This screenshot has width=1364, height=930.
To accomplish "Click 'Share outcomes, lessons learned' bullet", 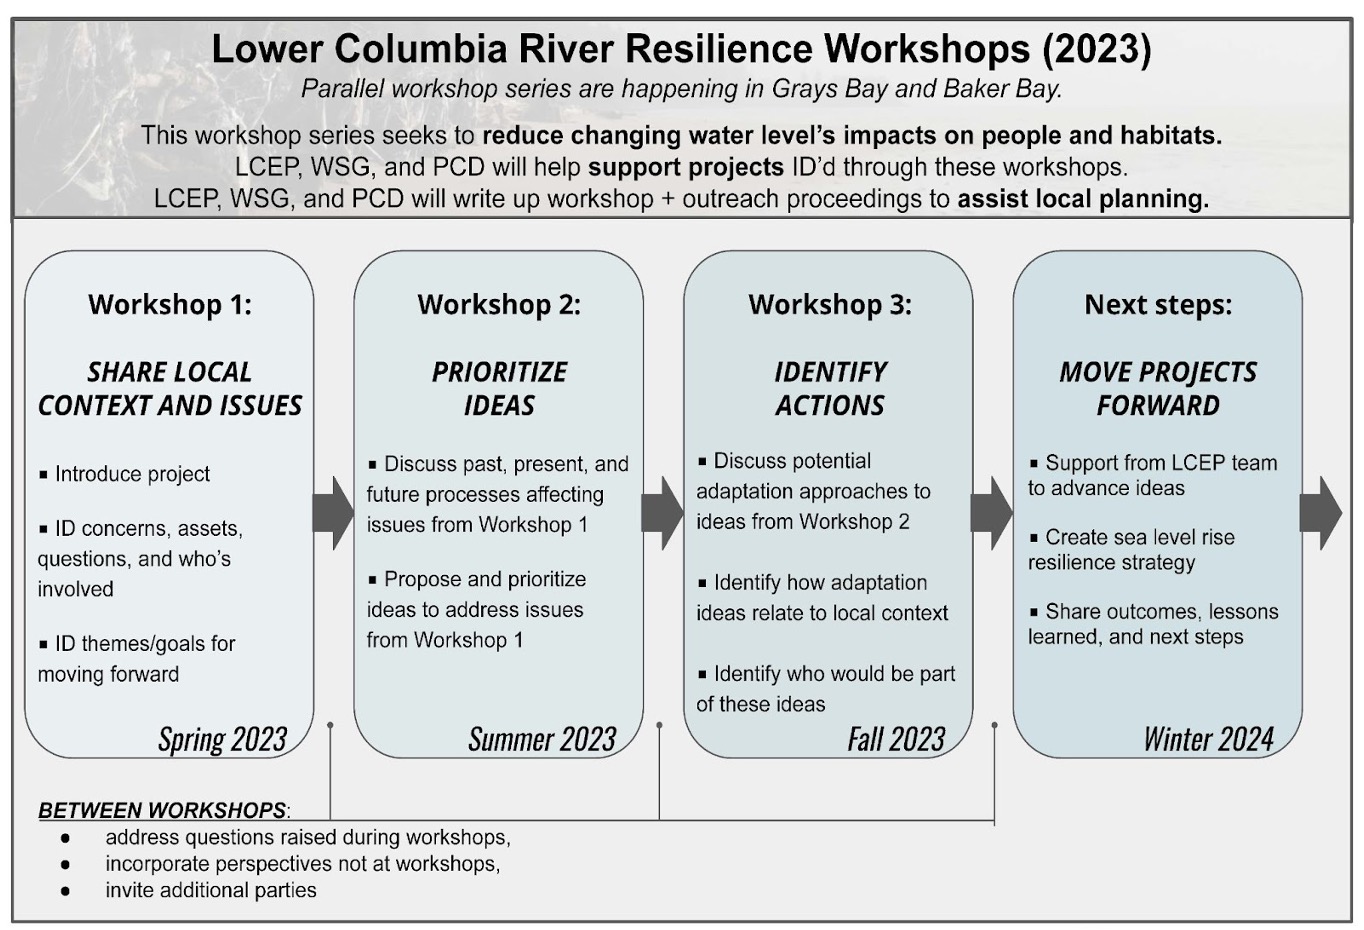I will pos(1153,623).
